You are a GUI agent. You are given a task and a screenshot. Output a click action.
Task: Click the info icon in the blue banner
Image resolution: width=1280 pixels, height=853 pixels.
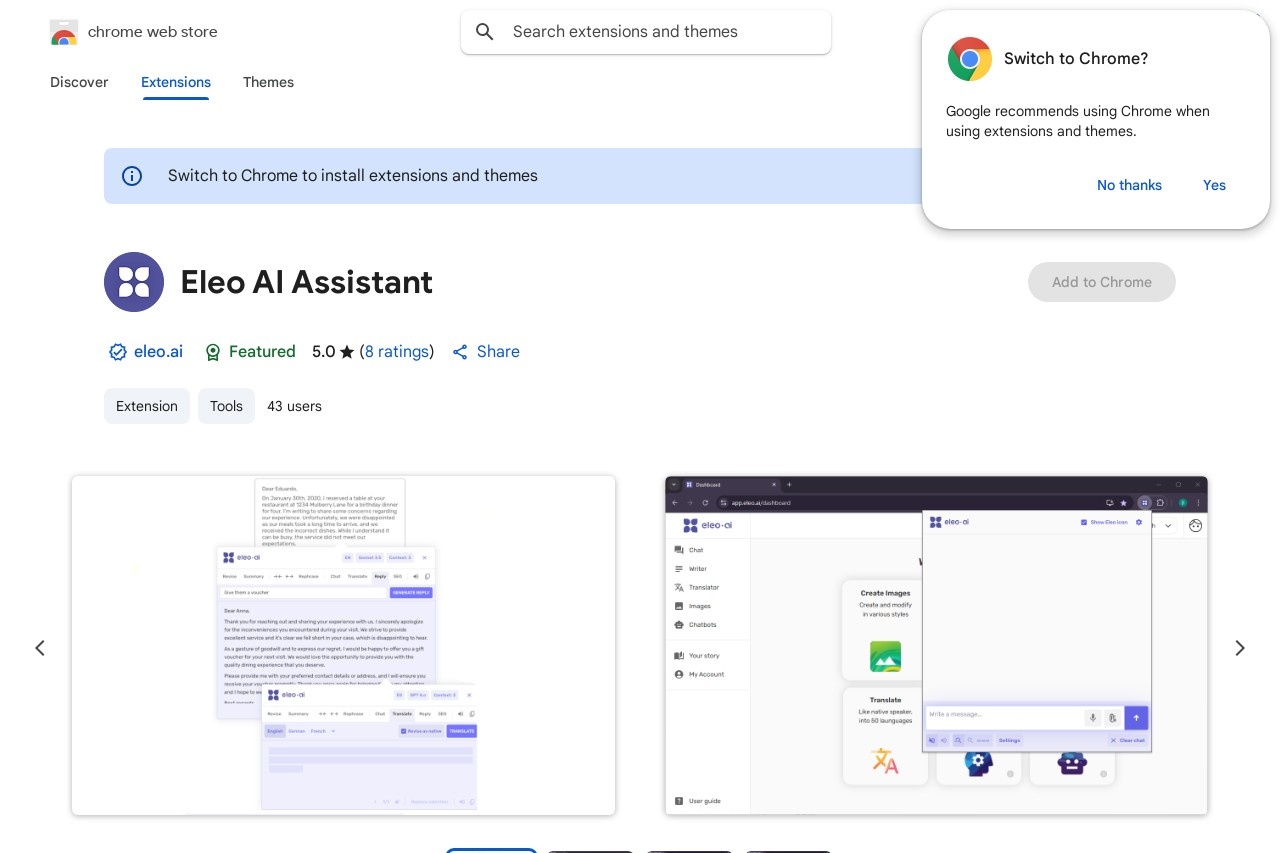132,176
